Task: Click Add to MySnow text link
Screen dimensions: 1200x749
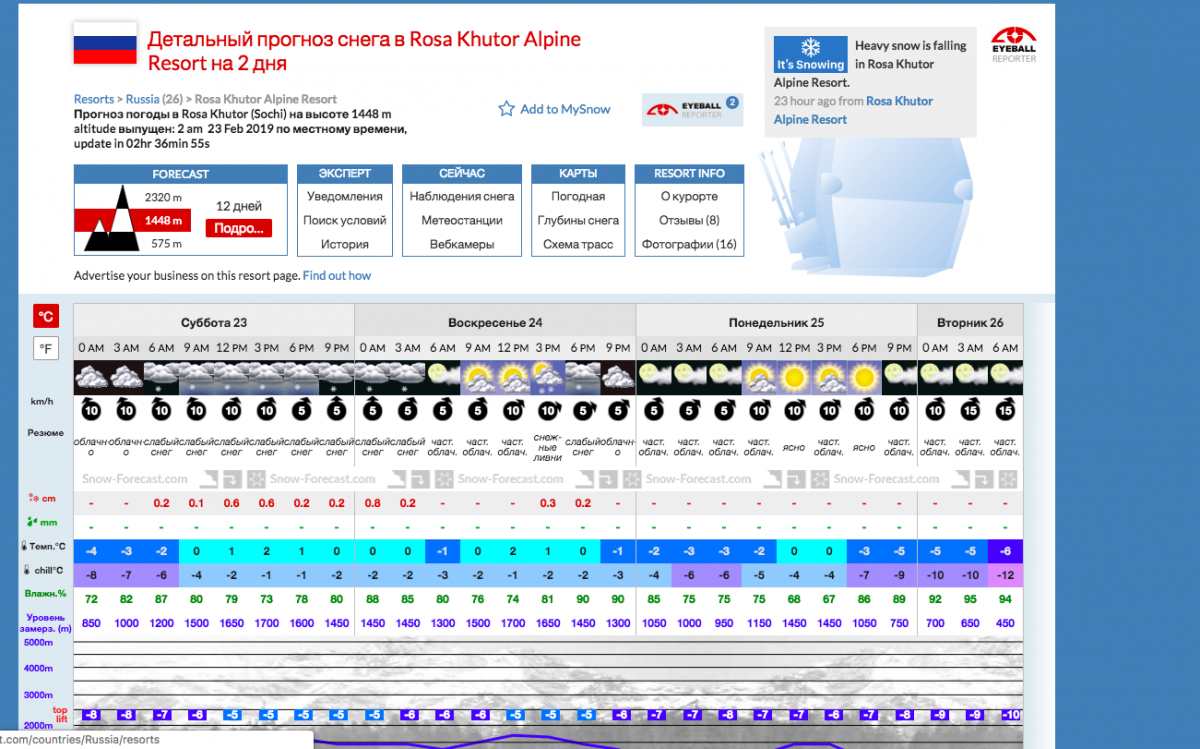Action: click(565, 109)
